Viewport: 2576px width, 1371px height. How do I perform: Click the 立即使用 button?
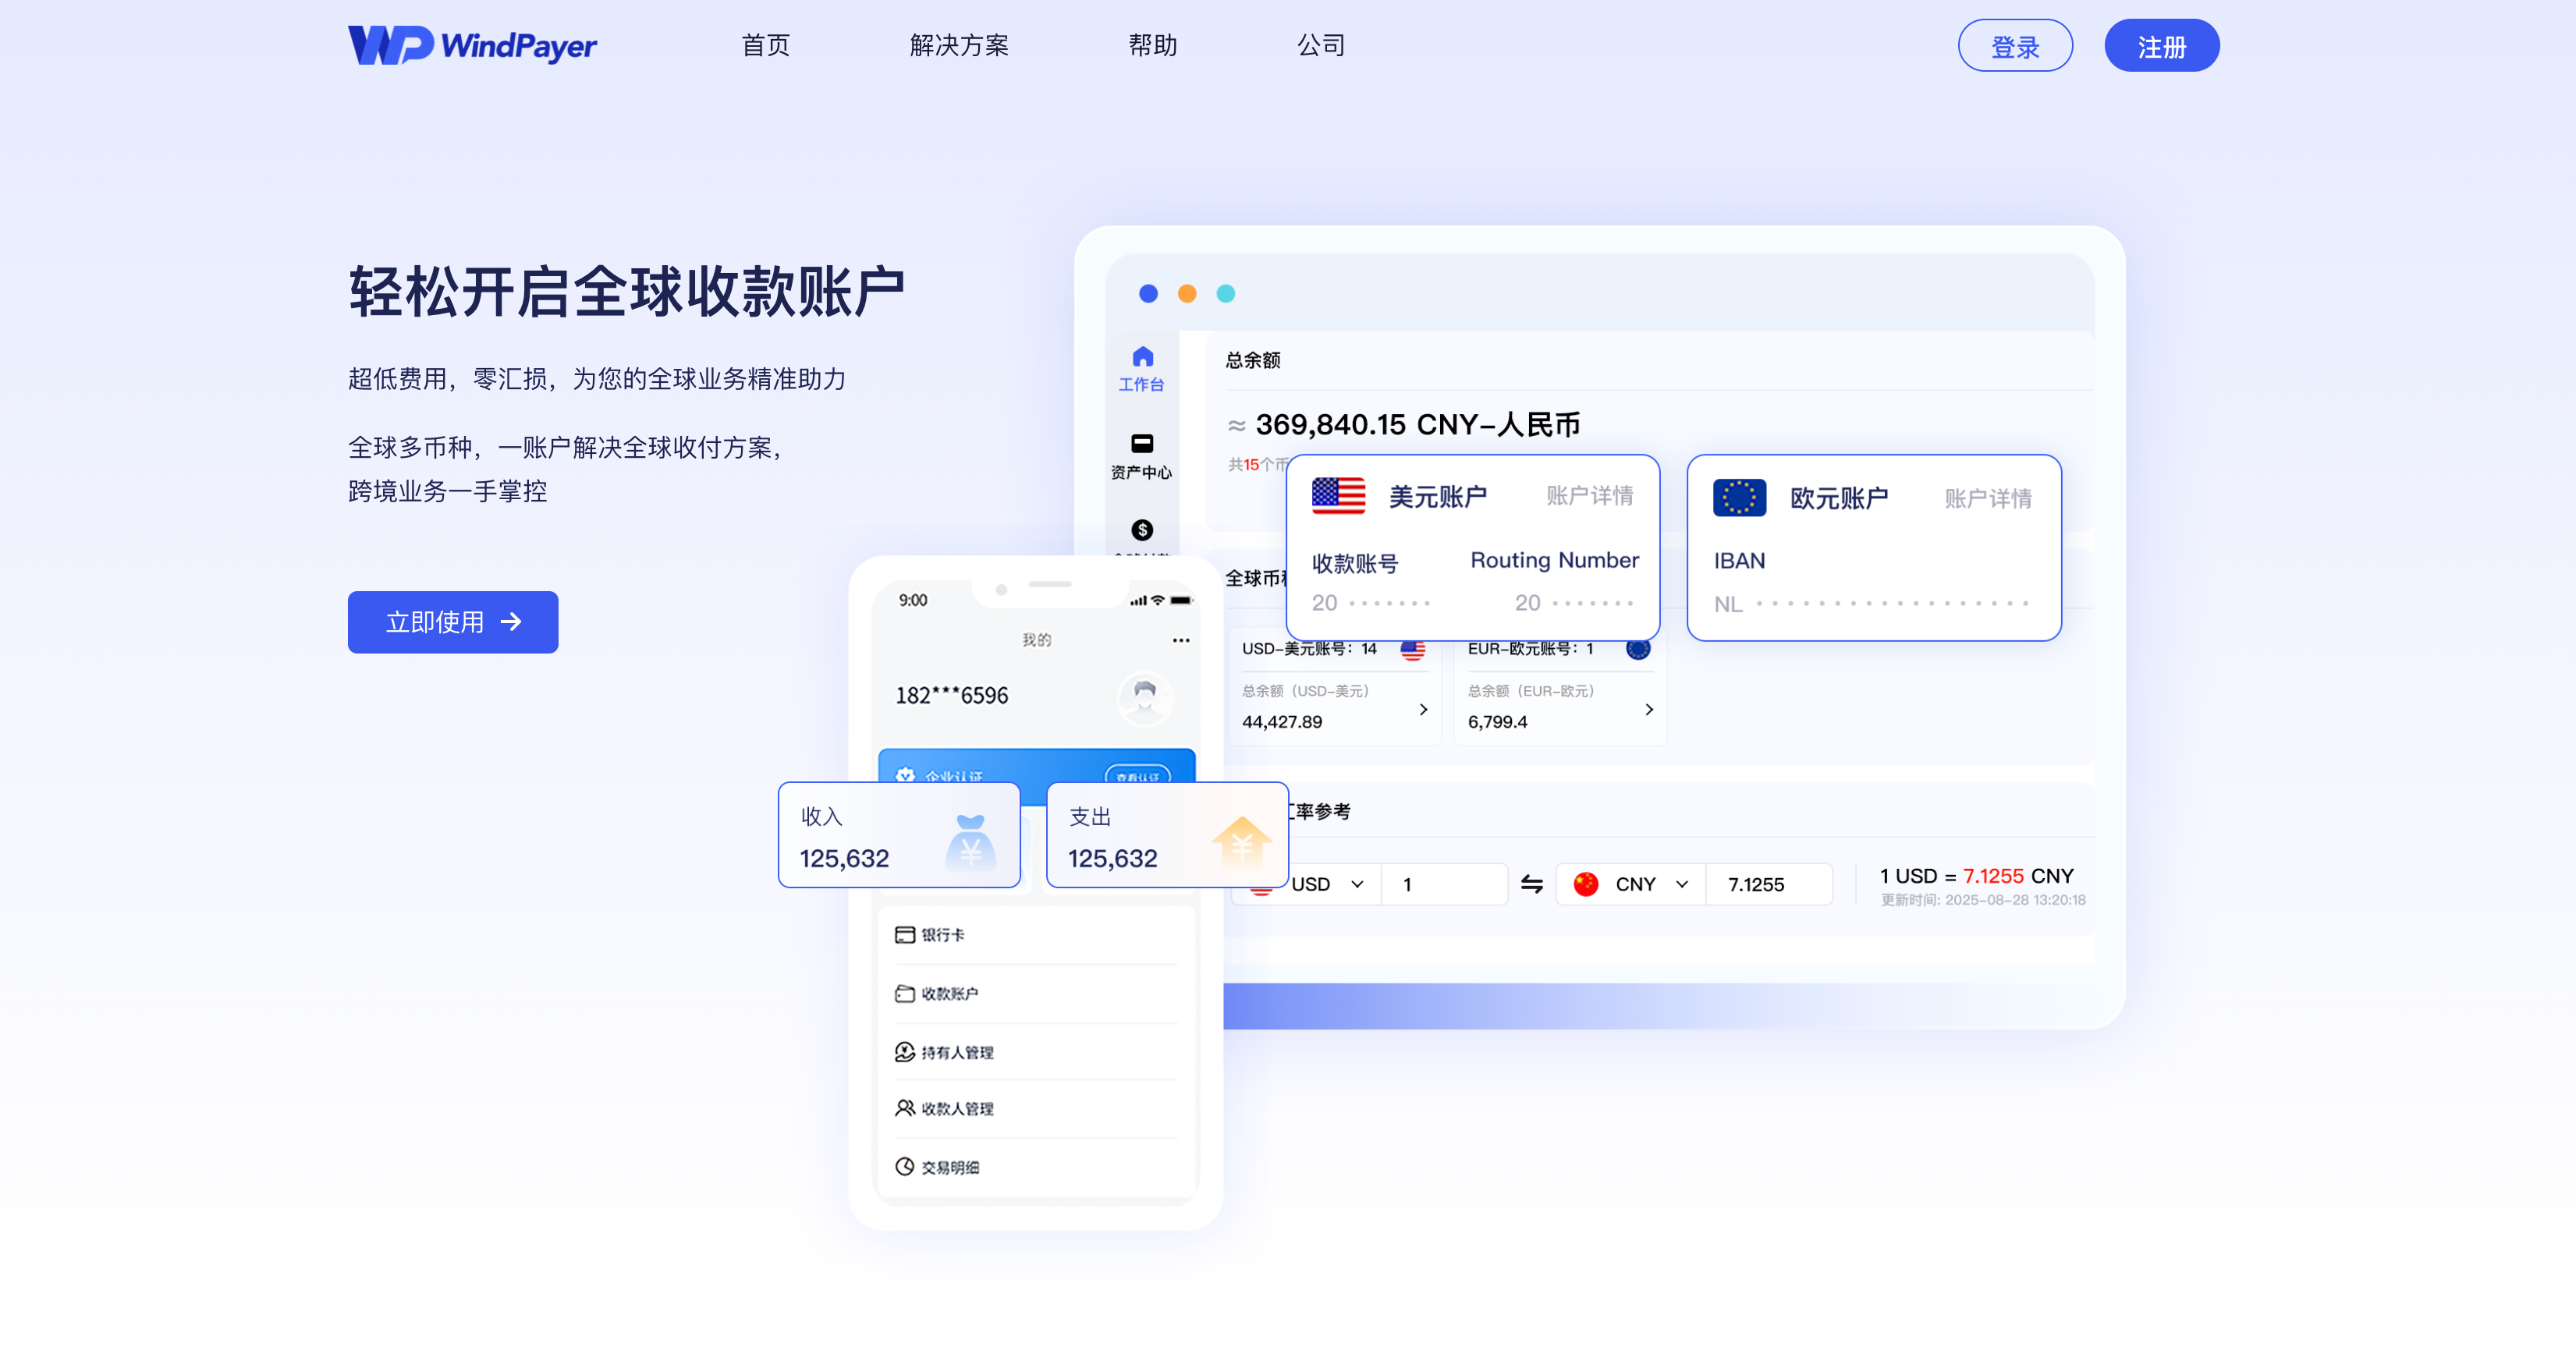453,622
